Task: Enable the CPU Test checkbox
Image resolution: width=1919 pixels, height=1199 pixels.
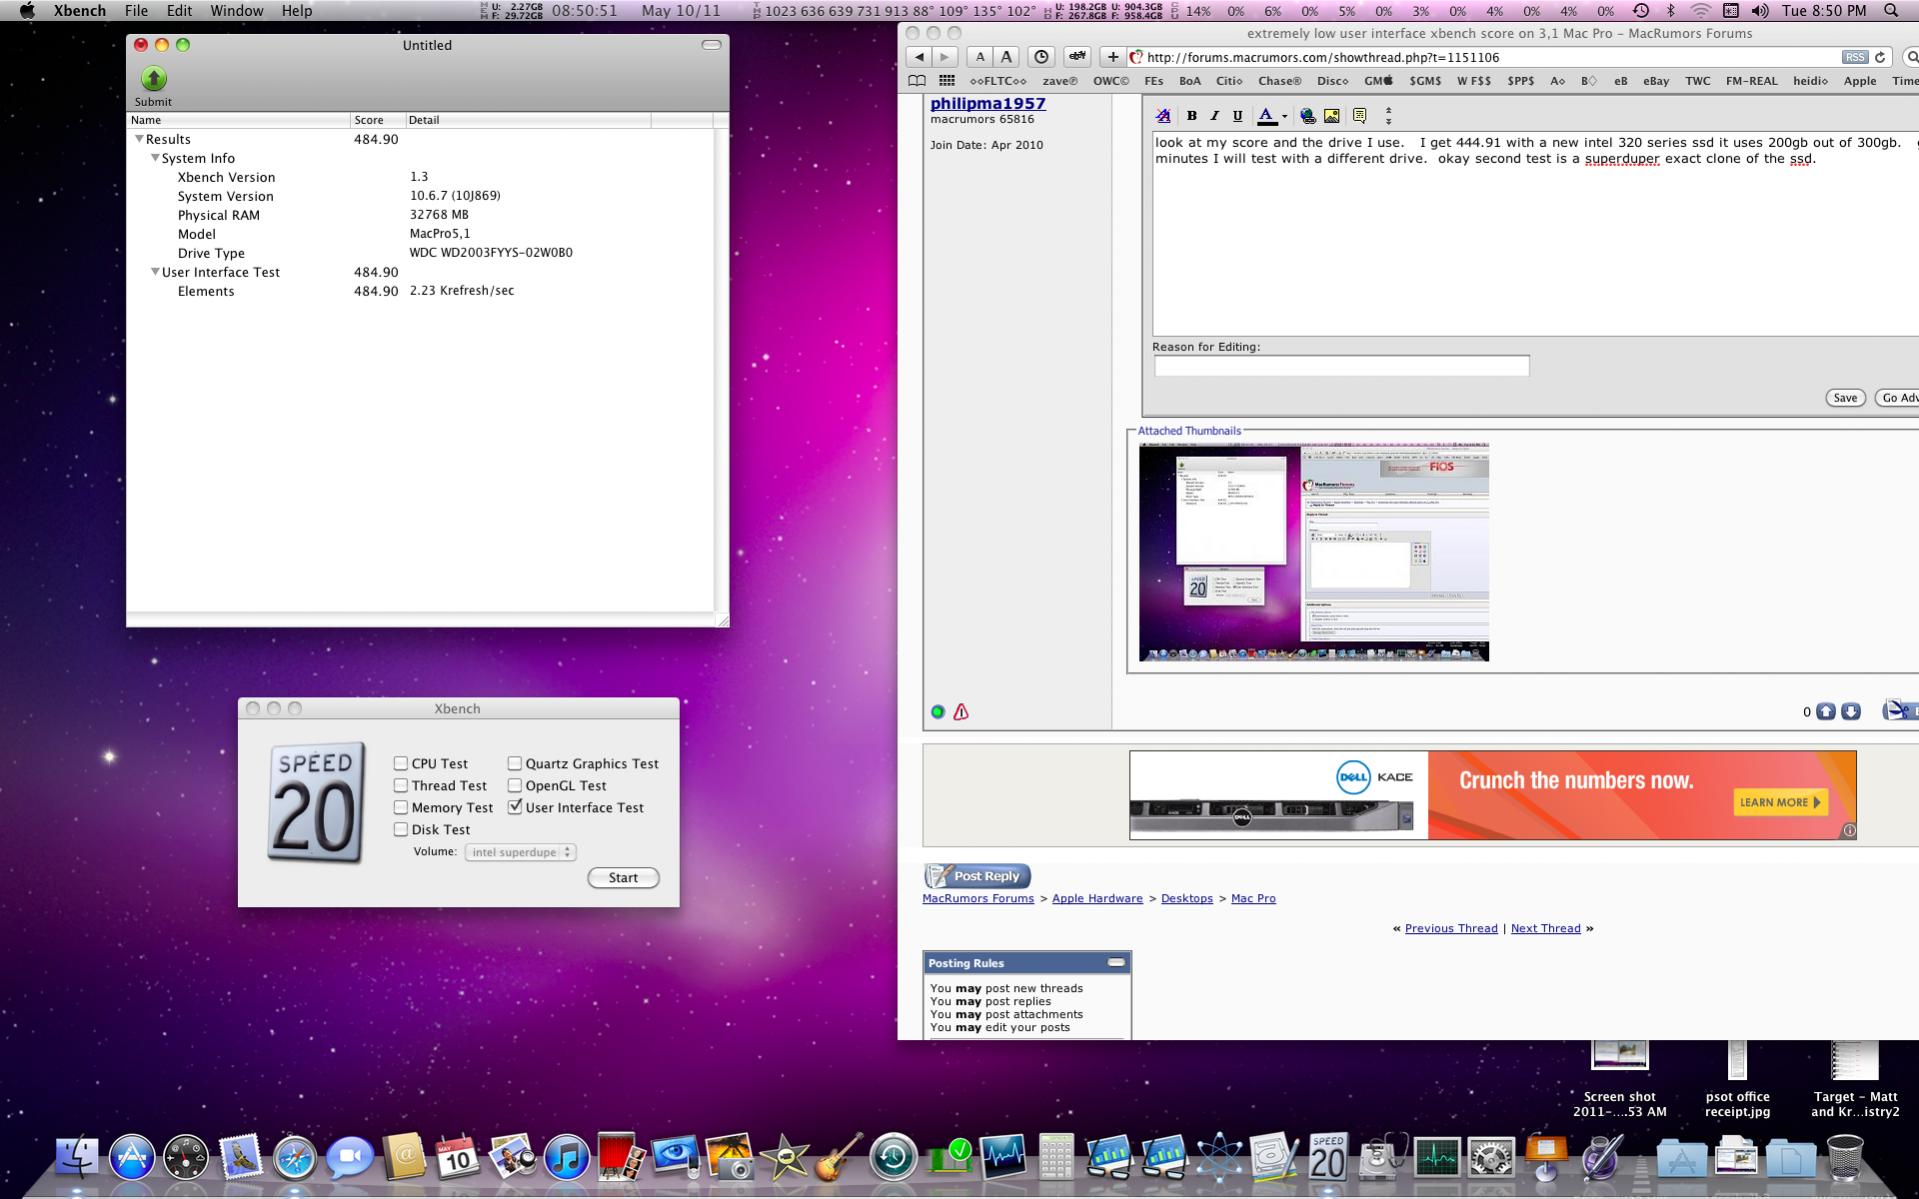Action: 401,763
